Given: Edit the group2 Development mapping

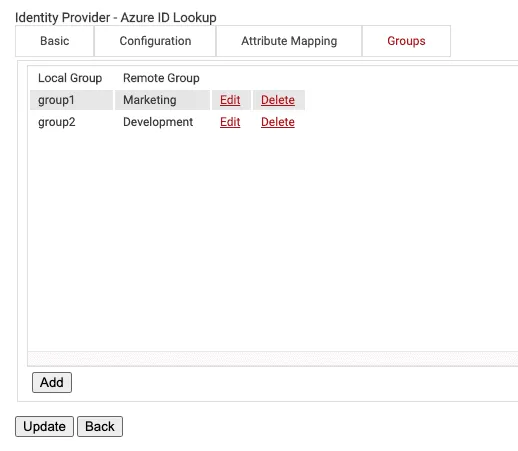Looking at the screenshot, I should tap(230, 122).
